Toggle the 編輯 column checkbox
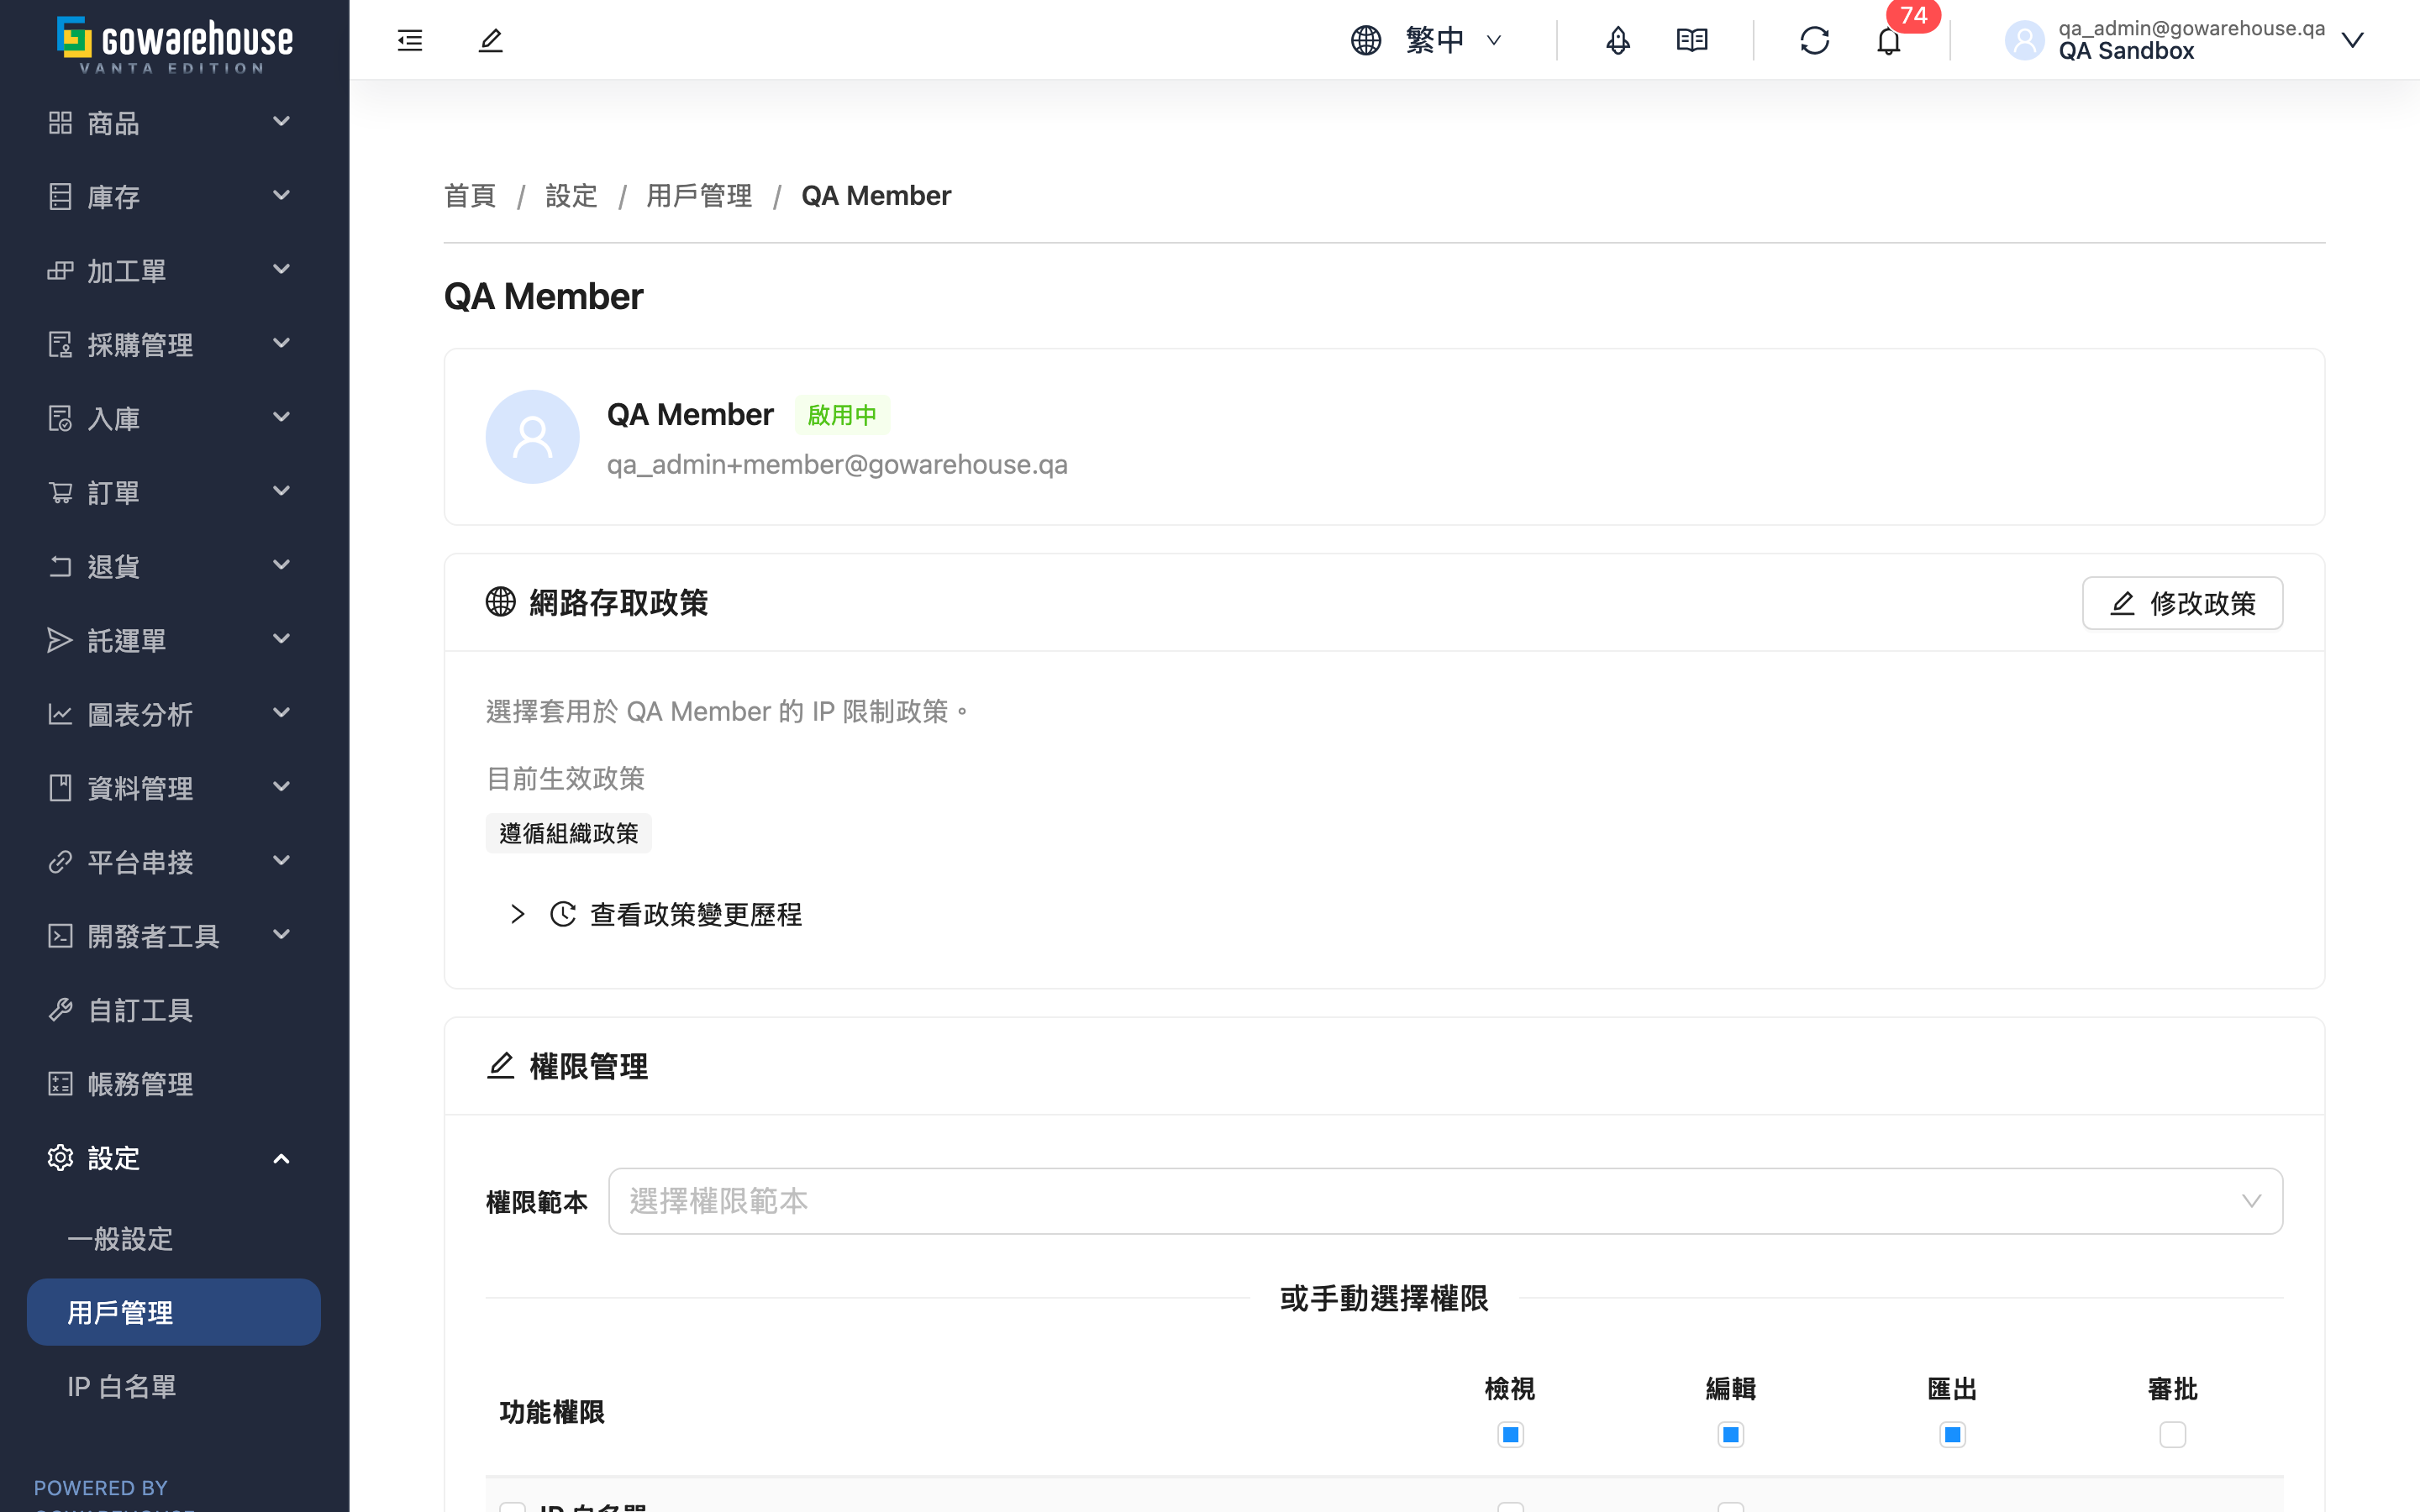2420x1512 pixels. pos(1731,1435)
